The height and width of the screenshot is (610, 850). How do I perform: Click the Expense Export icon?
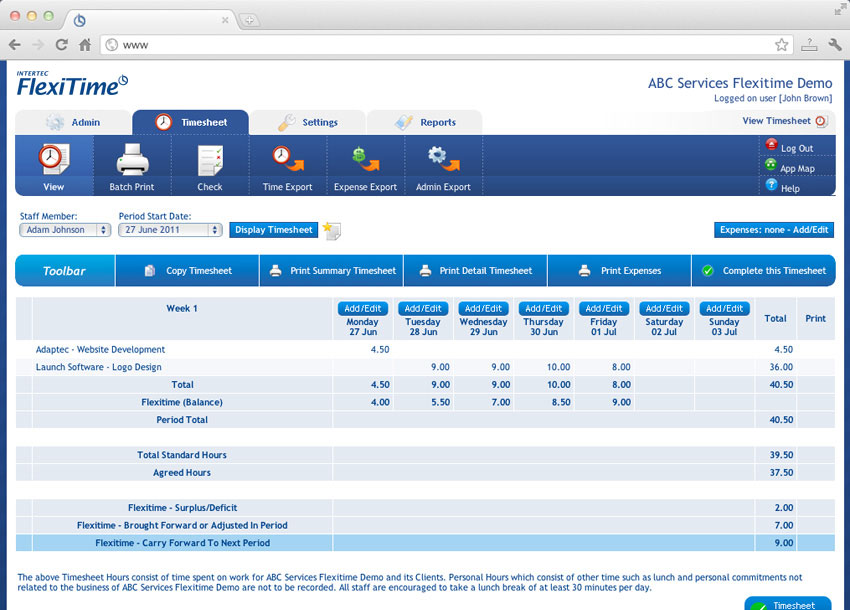click(x=365, y=160)
